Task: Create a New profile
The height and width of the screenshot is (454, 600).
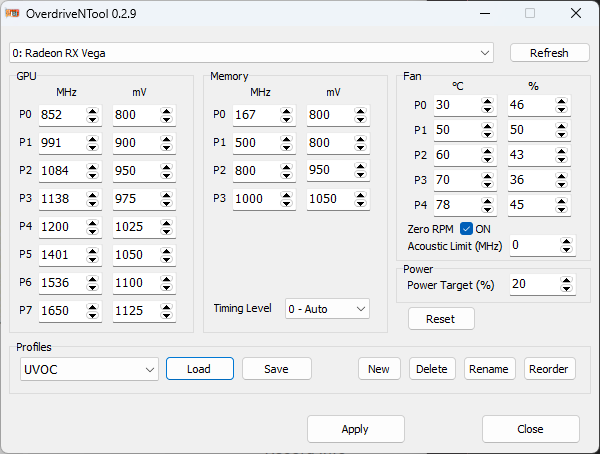Action: point(379,369)
